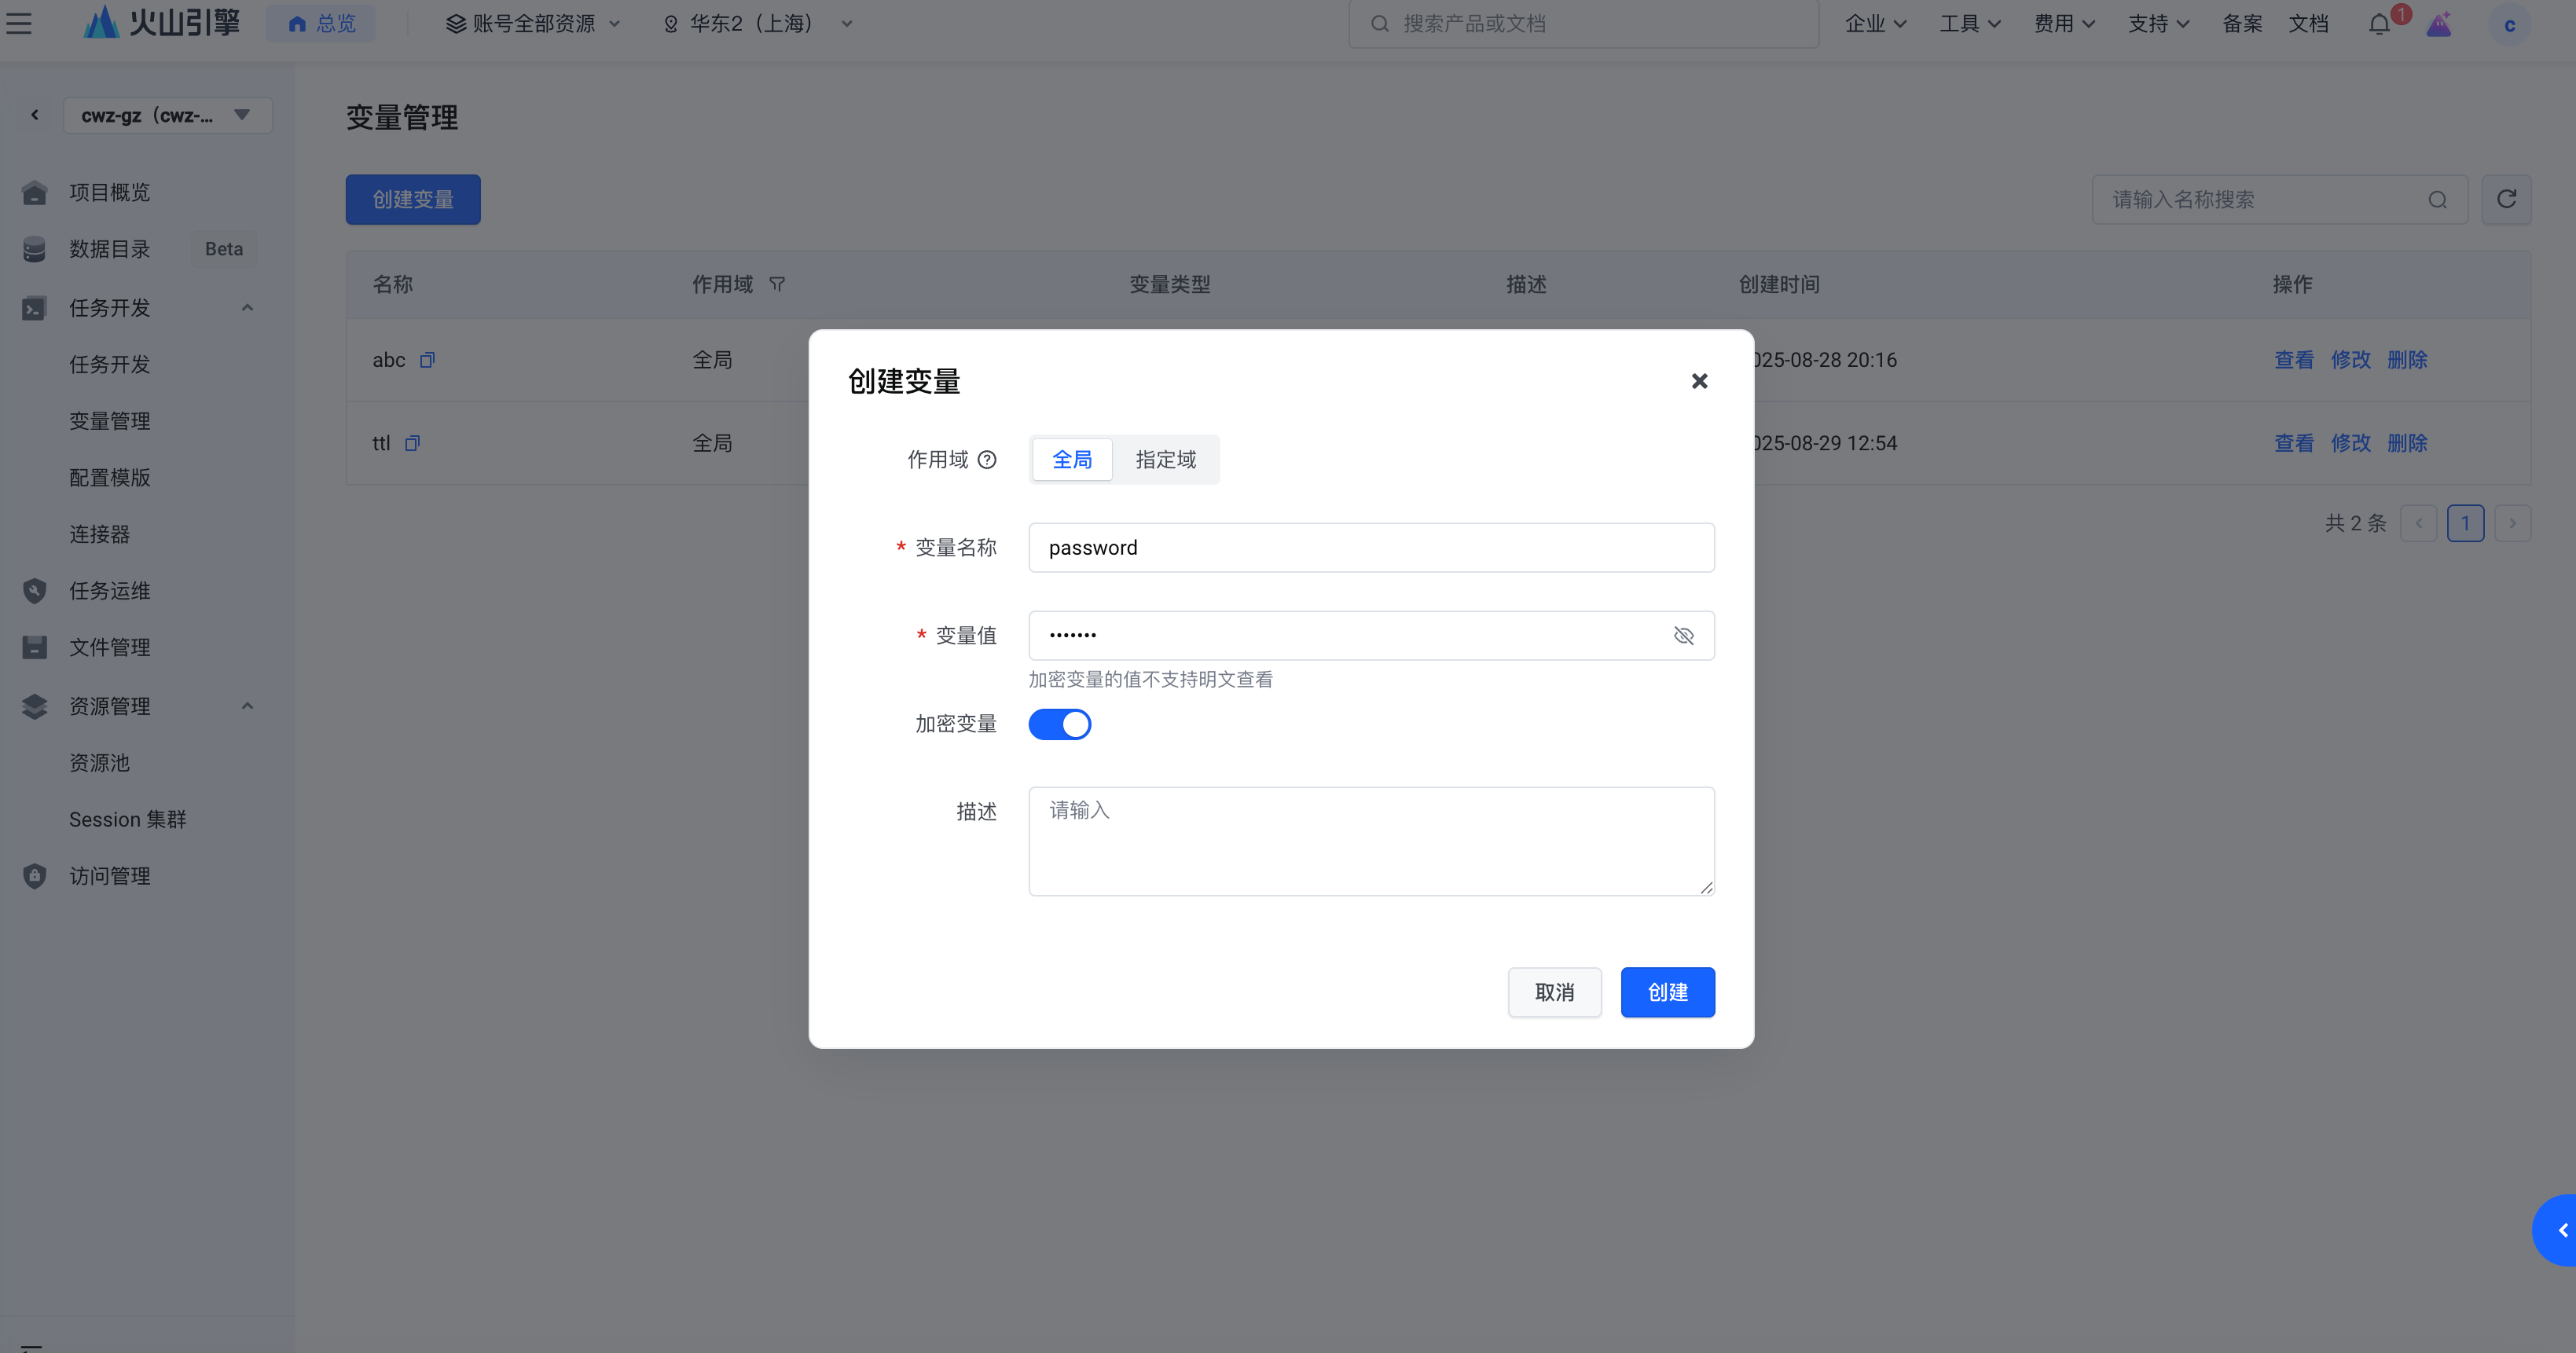Select the 指定域 scope option
The image size is (2576, 1353).
tap(1165, 460)
